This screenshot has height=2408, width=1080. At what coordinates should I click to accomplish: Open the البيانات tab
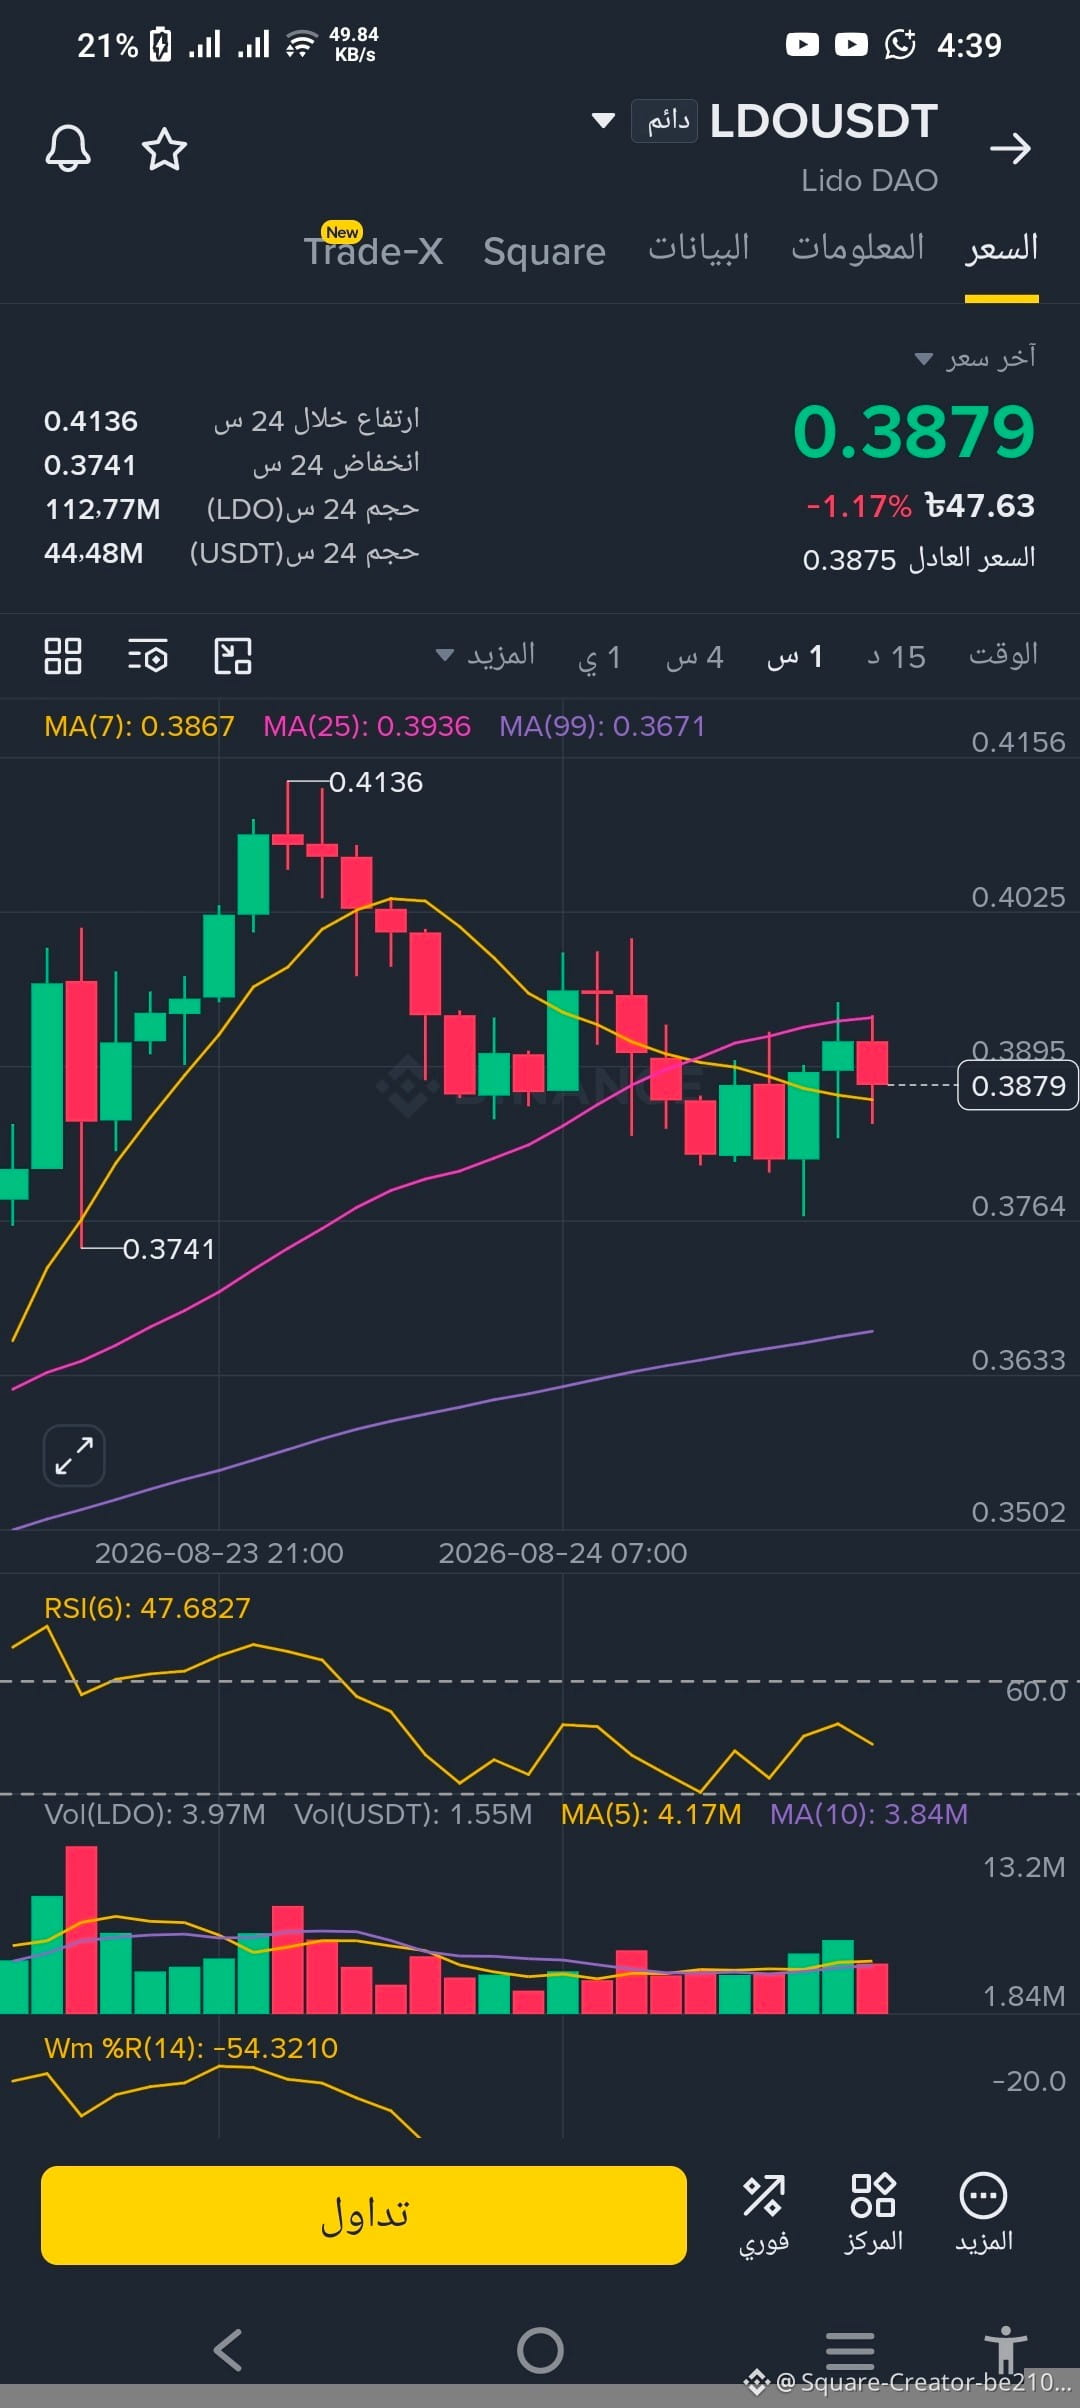(699, 247)
